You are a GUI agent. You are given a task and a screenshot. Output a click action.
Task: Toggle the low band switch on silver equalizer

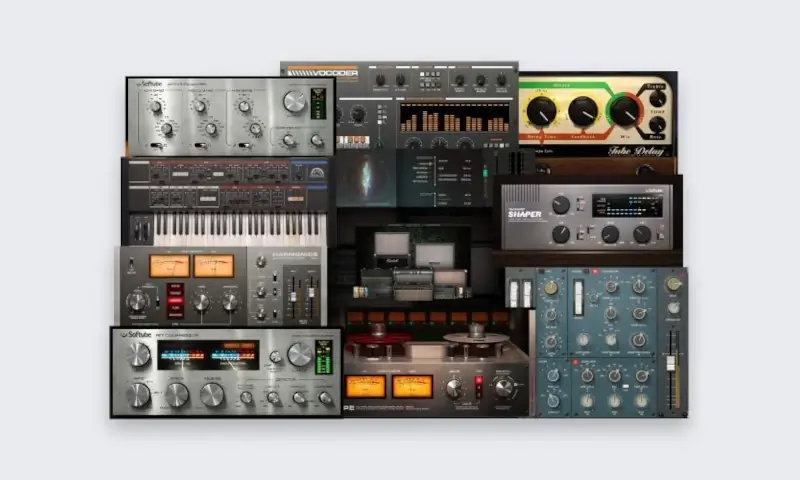click(x=157, y=146)
